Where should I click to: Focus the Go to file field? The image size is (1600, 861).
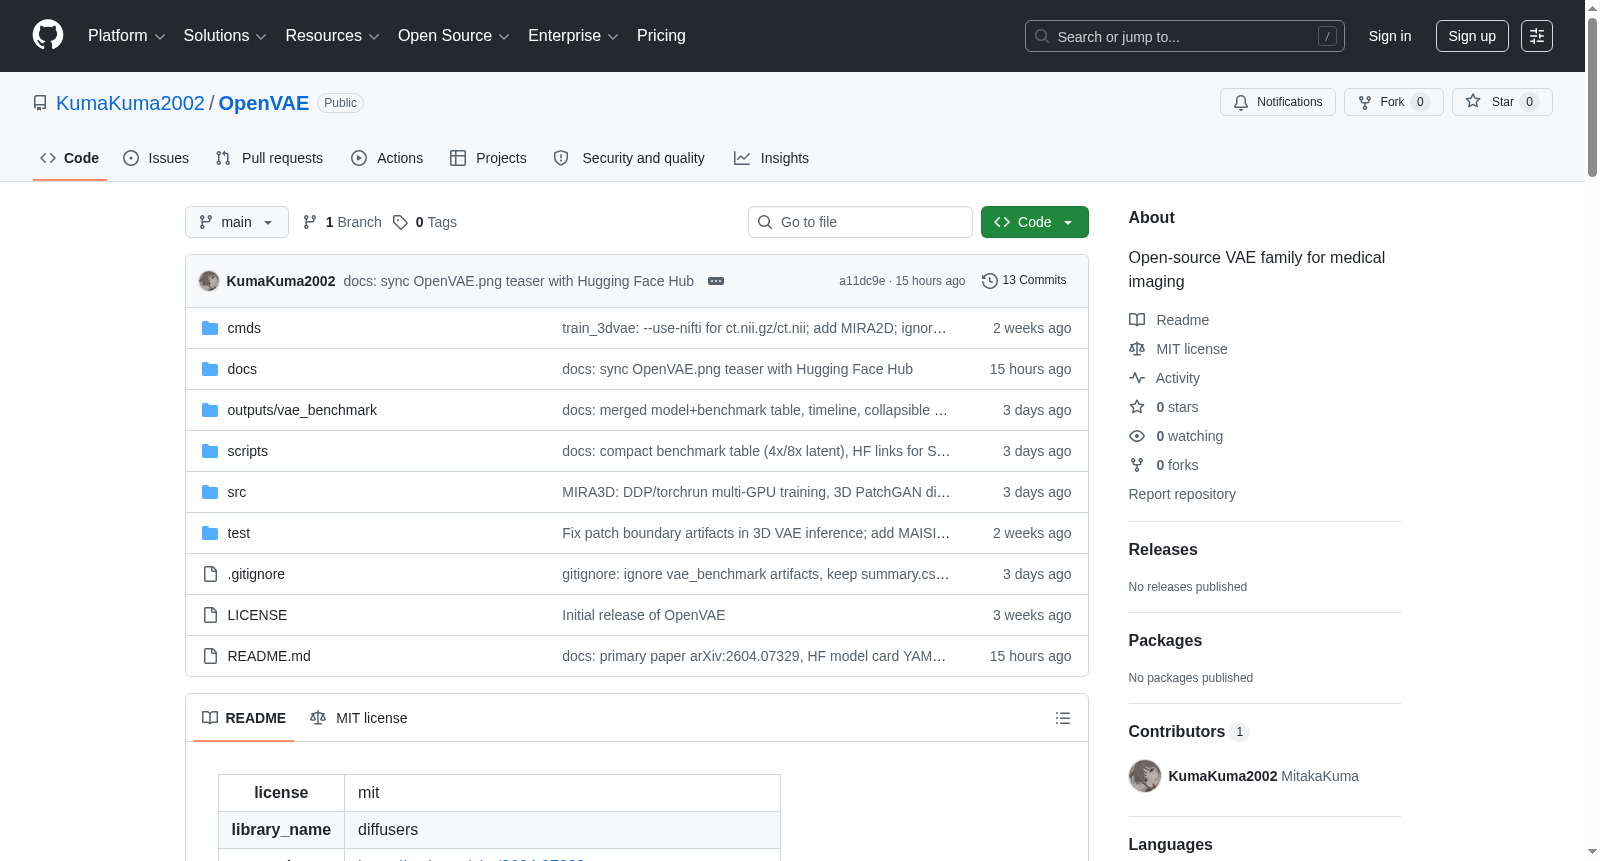(860, 222)
